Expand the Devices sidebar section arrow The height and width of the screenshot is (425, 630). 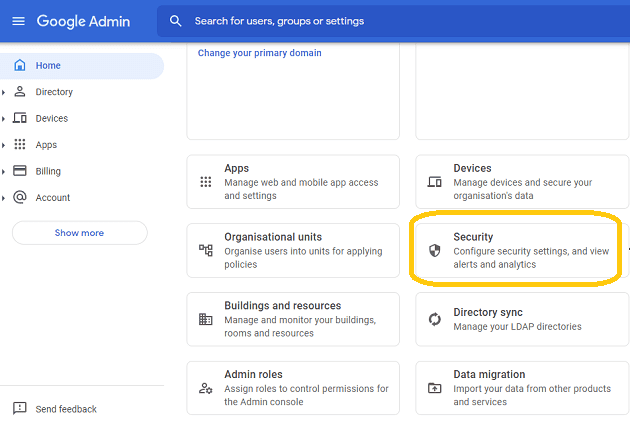tap(3, 119)
